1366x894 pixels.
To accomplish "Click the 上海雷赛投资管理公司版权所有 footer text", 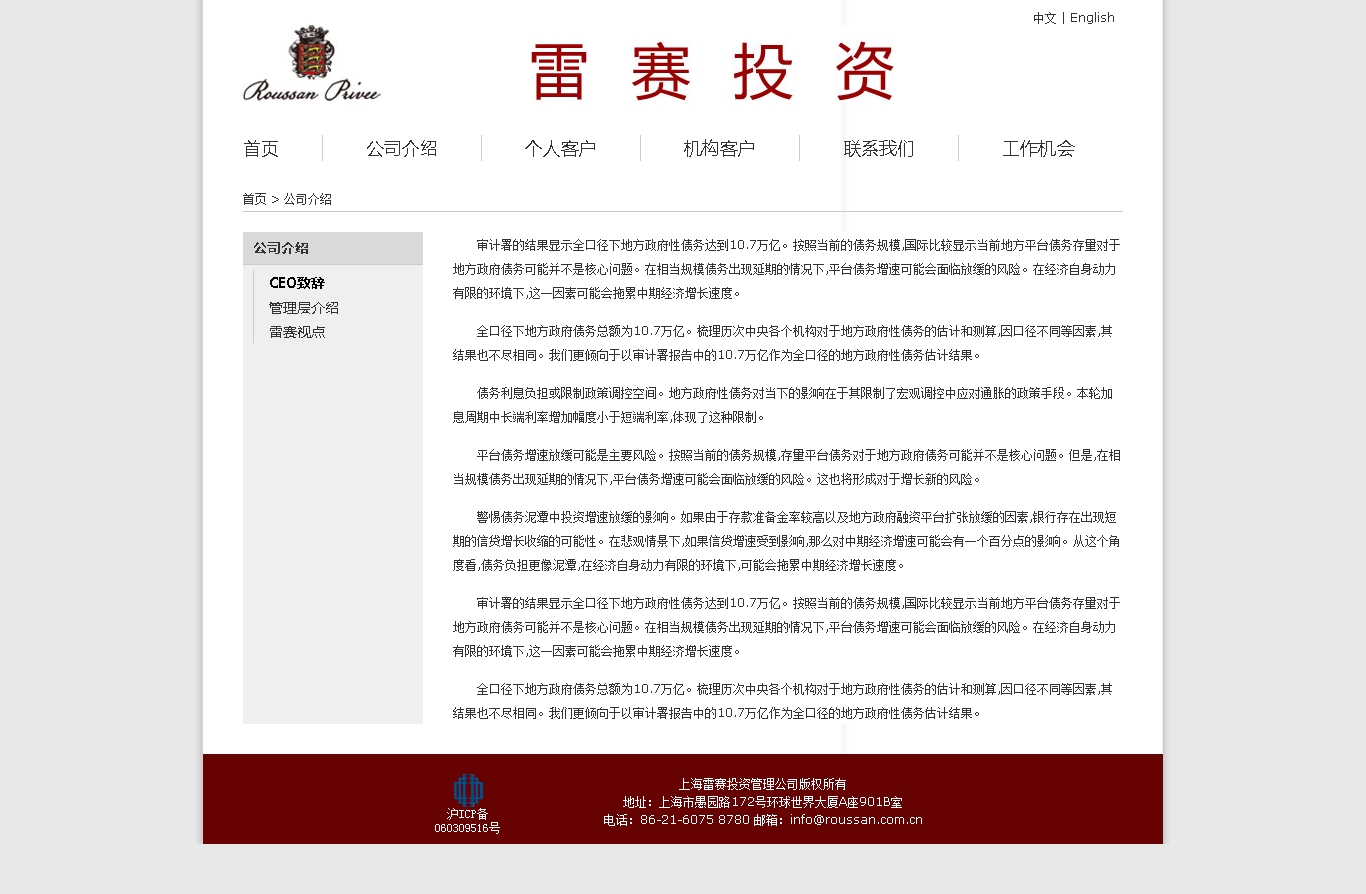I will pos(762,784).
